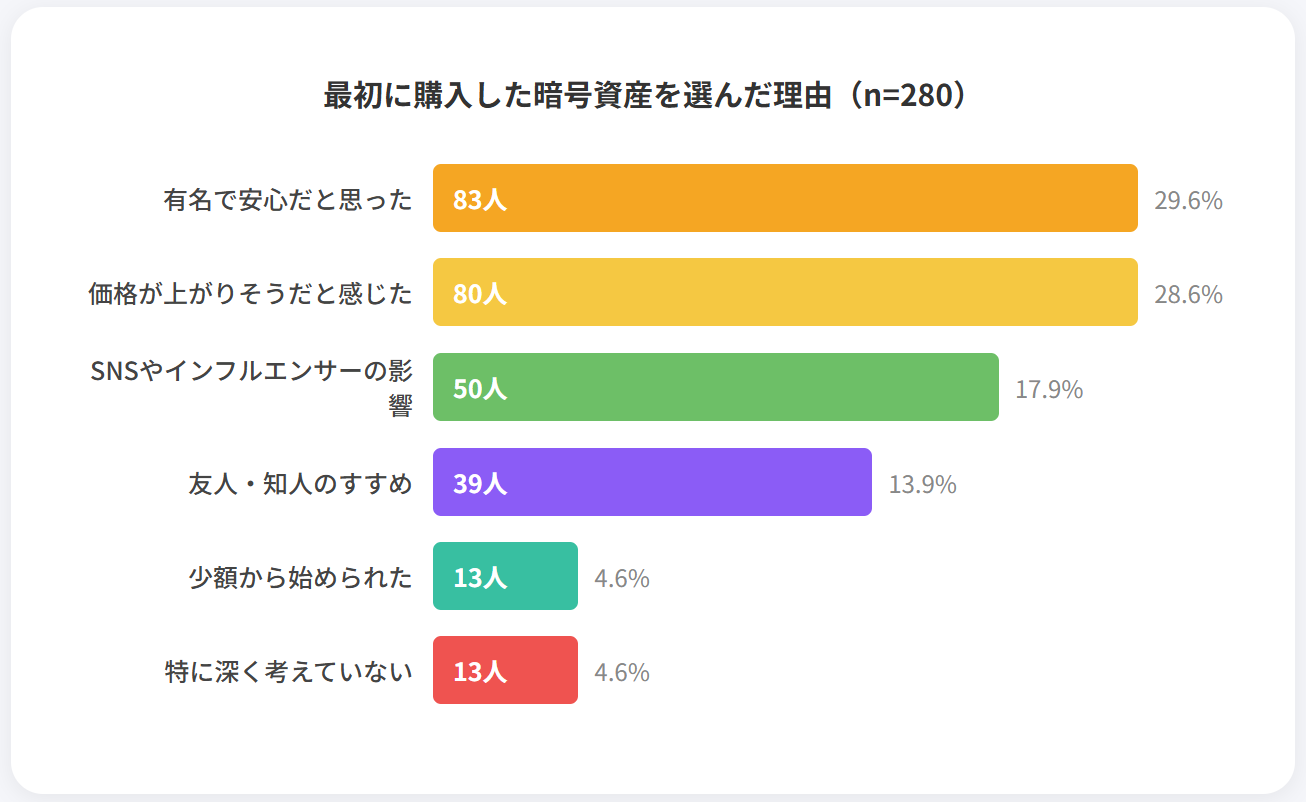Screen dimensions: 1306x802
Task: Click the 少額から始められた label
Action: [x=300, y=578]
